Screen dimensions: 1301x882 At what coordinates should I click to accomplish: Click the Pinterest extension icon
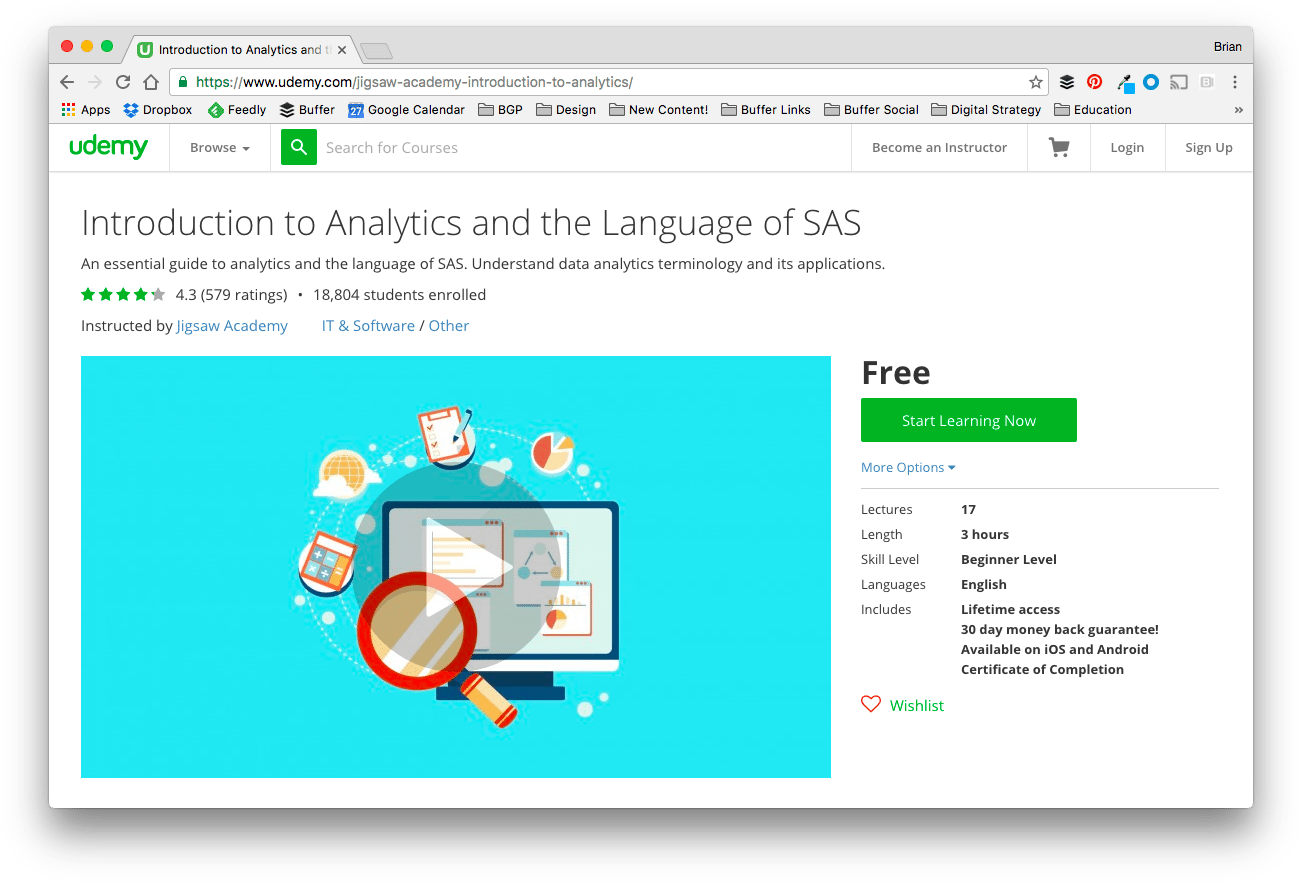coord(1095,82)
